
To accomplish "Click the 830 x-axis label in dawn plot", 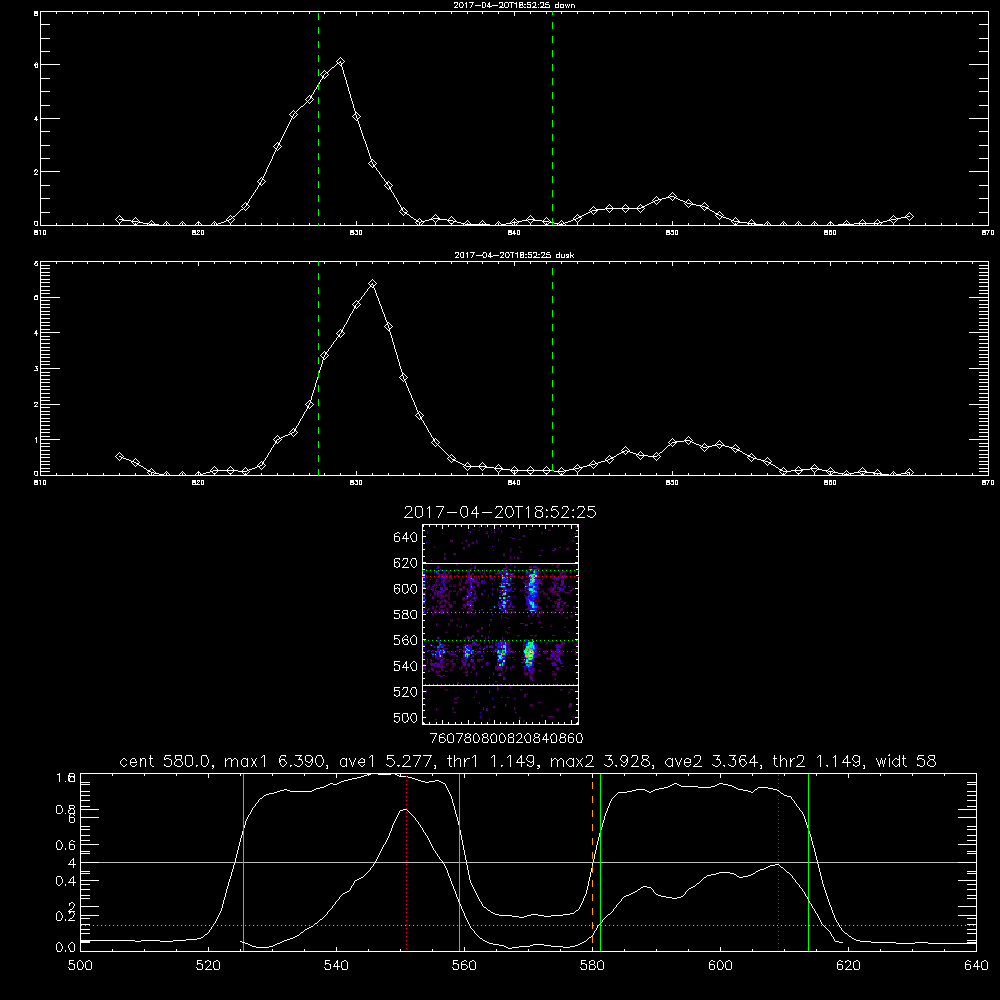I will point(356,233).
